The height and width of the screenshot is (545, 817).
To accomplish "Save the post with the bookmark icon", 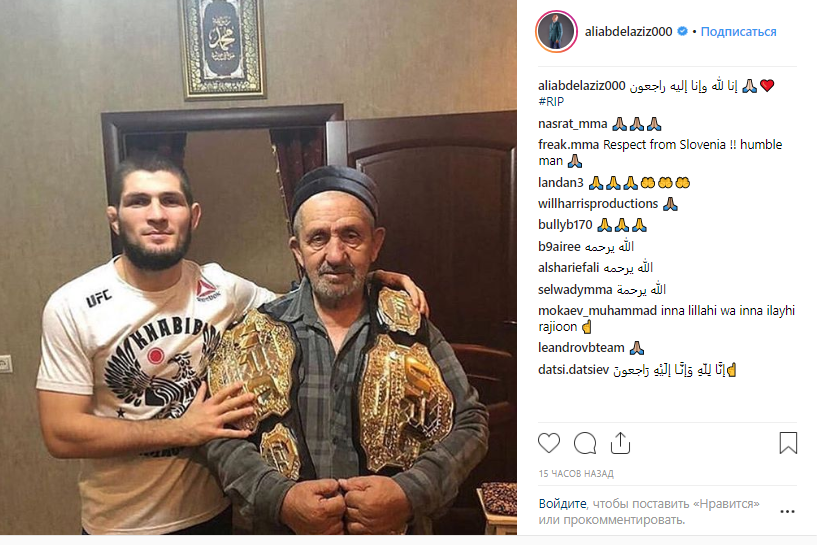I will pos(788,443).
